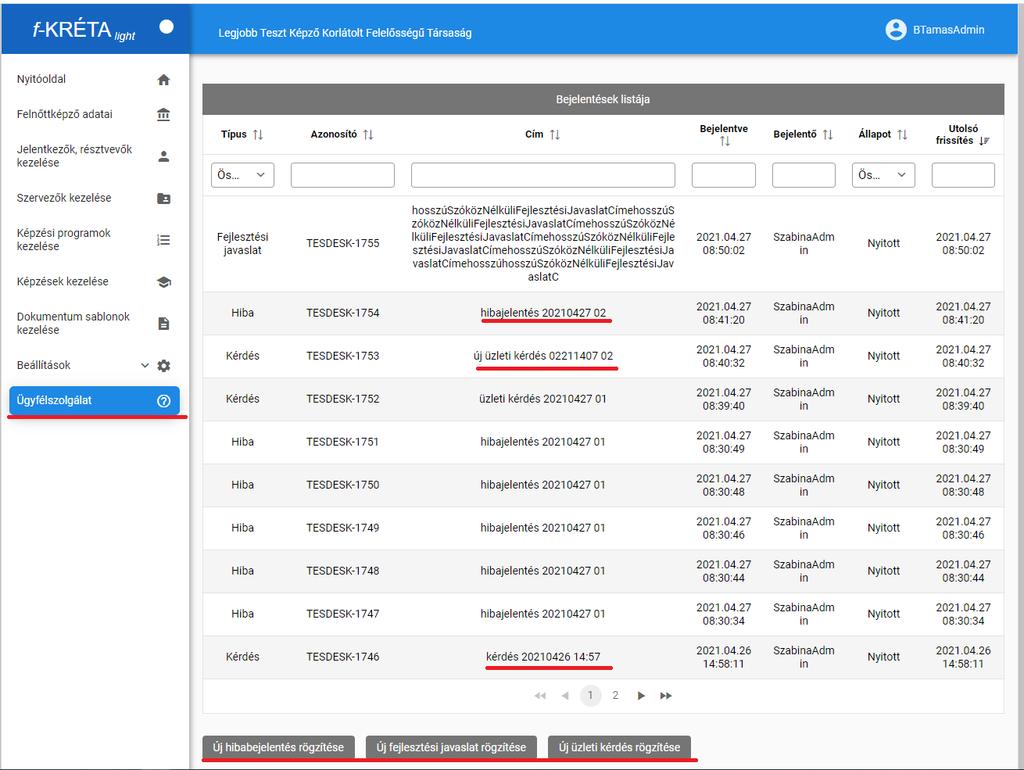
Task: Select TESDESK-1747 identifier cell
Action: [x=343, y=615]
